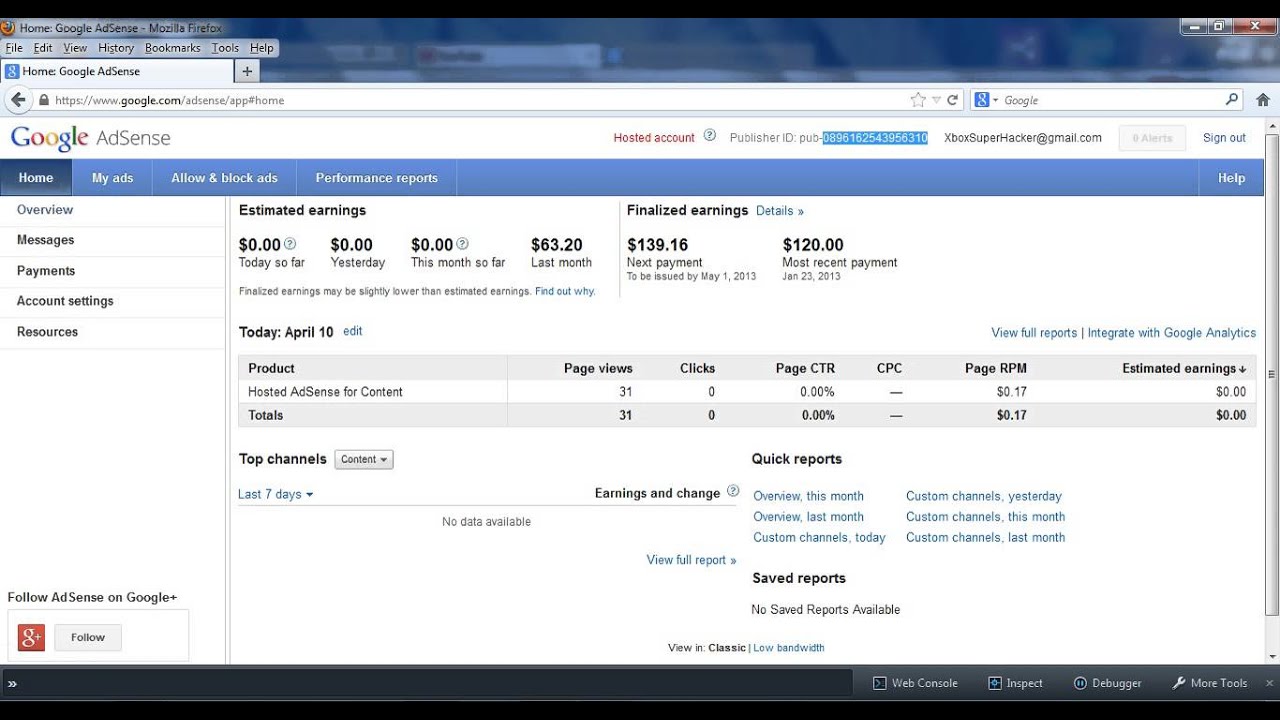The width and height of the screenshot is (1280, 720).
Task: Open the File menu
Action: [x=14, y=48]
